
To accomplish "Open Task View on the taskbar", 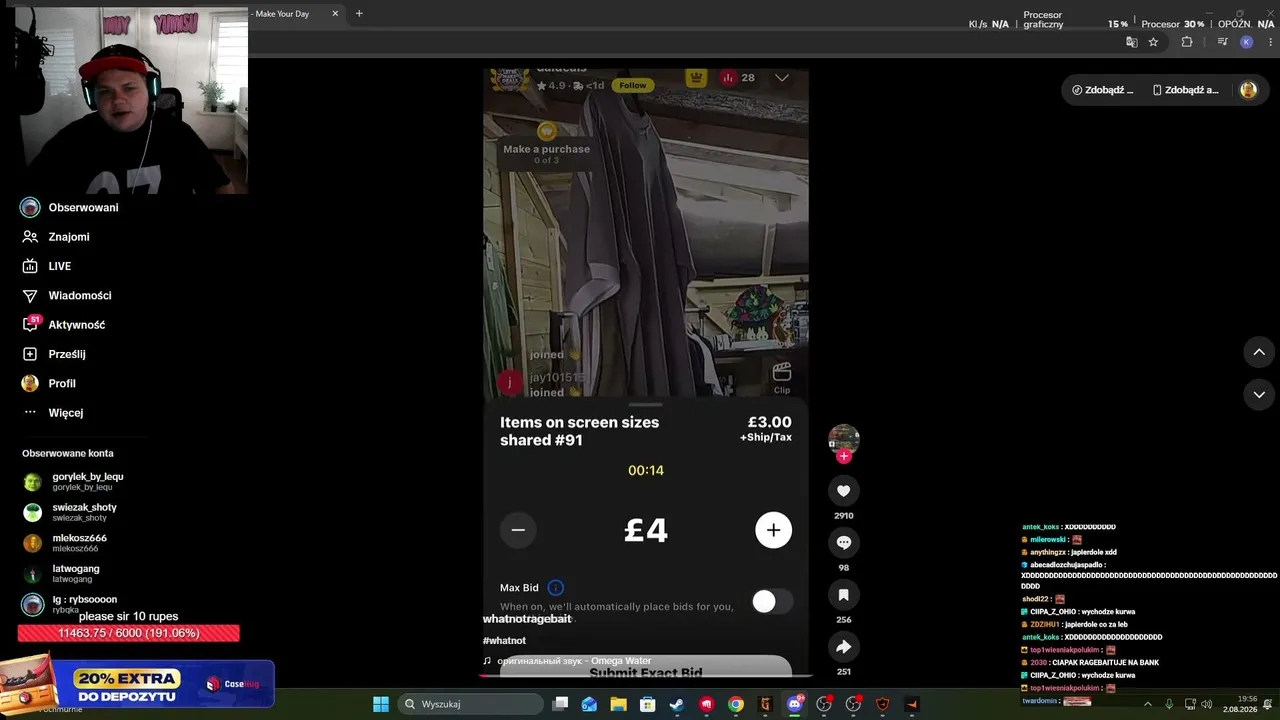I will [x=560, y=704].
